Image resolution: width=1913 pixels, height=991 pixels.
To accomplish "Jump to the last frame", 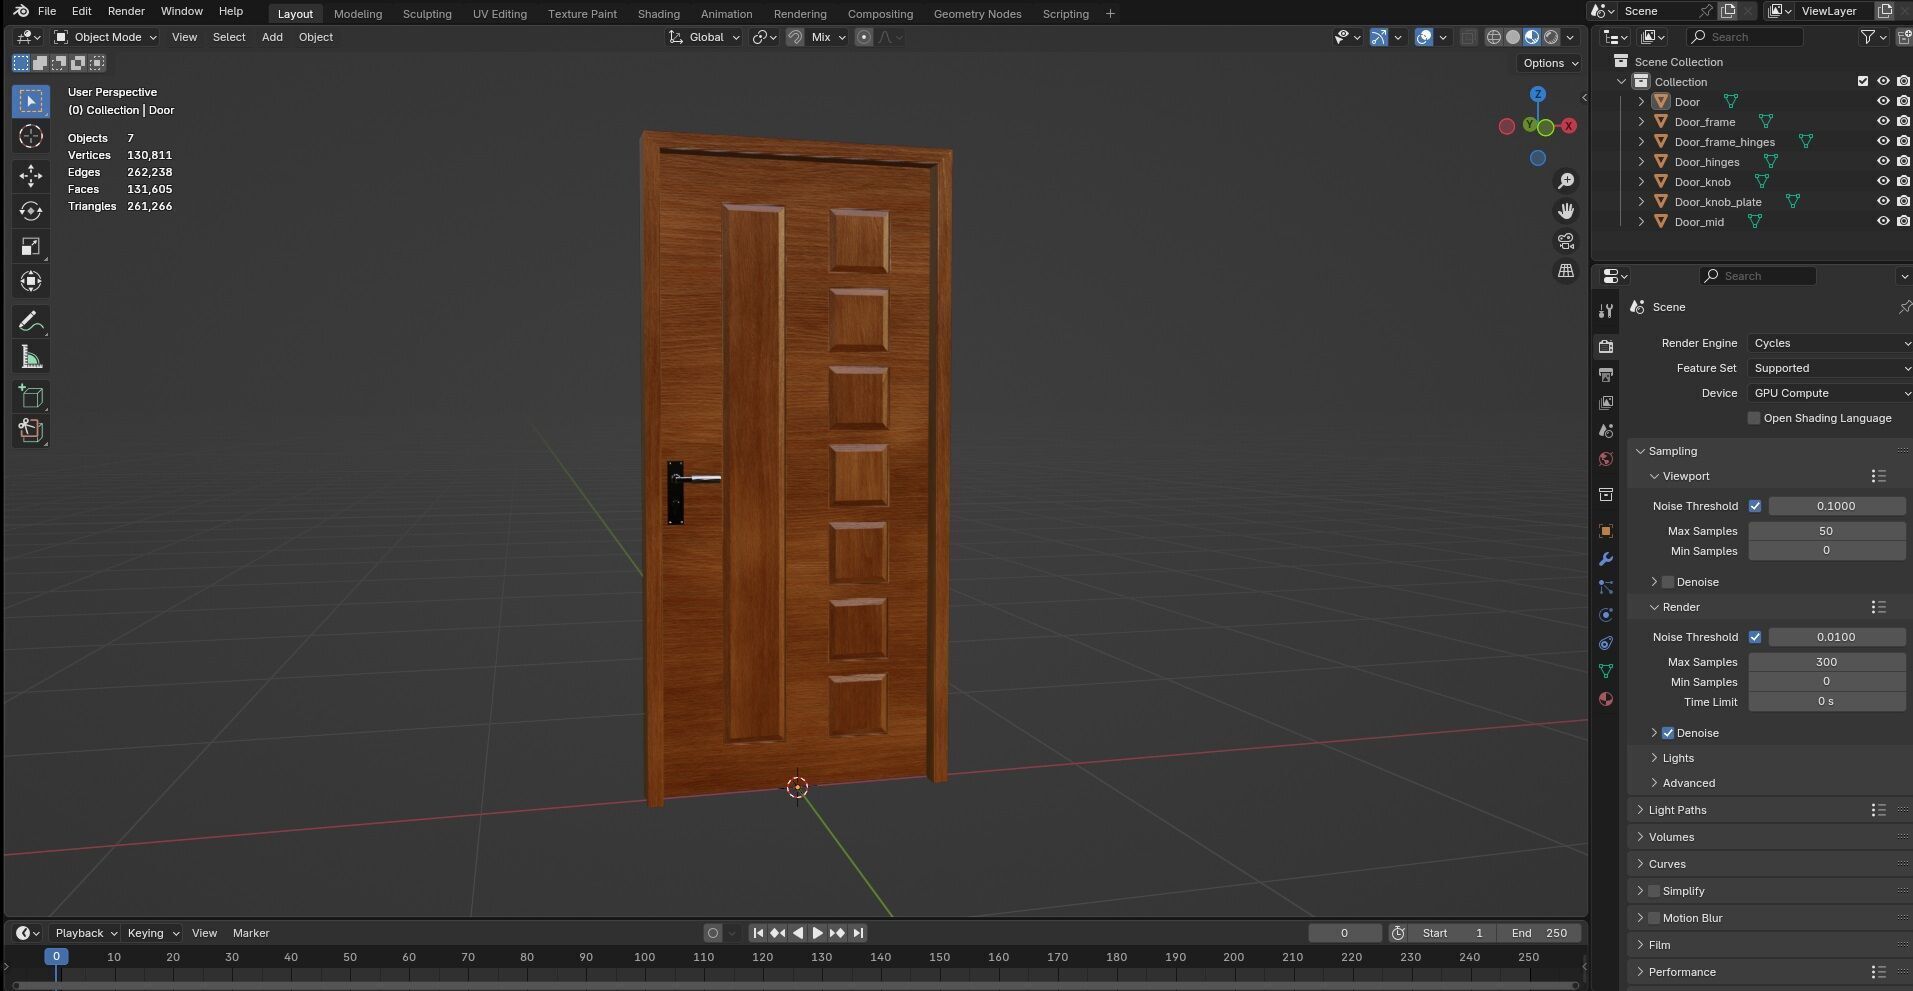I will (858, 933).
